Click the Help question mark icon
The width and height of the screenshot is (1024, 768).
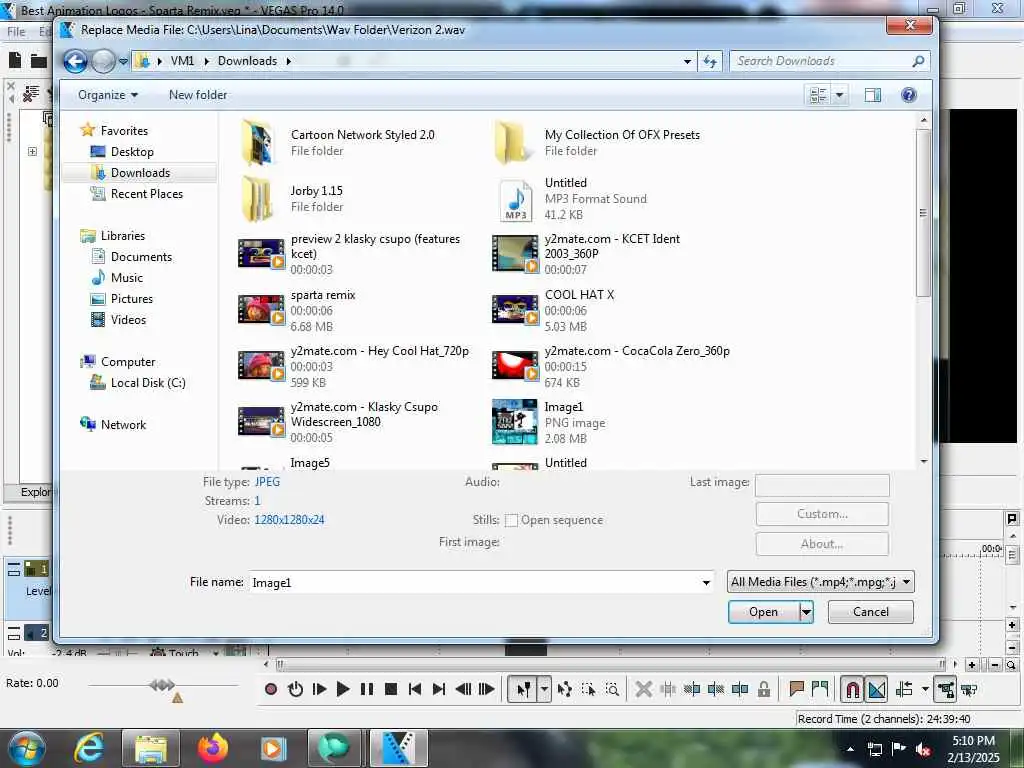(x=908, y=95)
